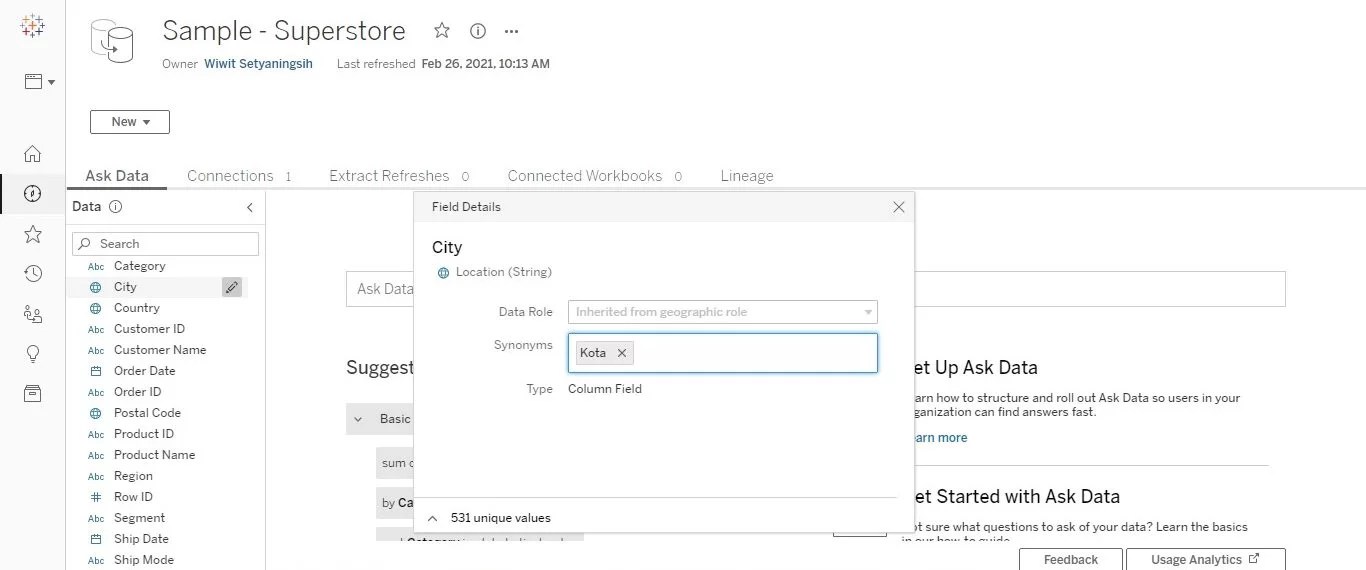Viewport: 1366px width, 570px height.
Task: Close the Field Details dialog
Action: pyautogui.click(x=898, y=207)
